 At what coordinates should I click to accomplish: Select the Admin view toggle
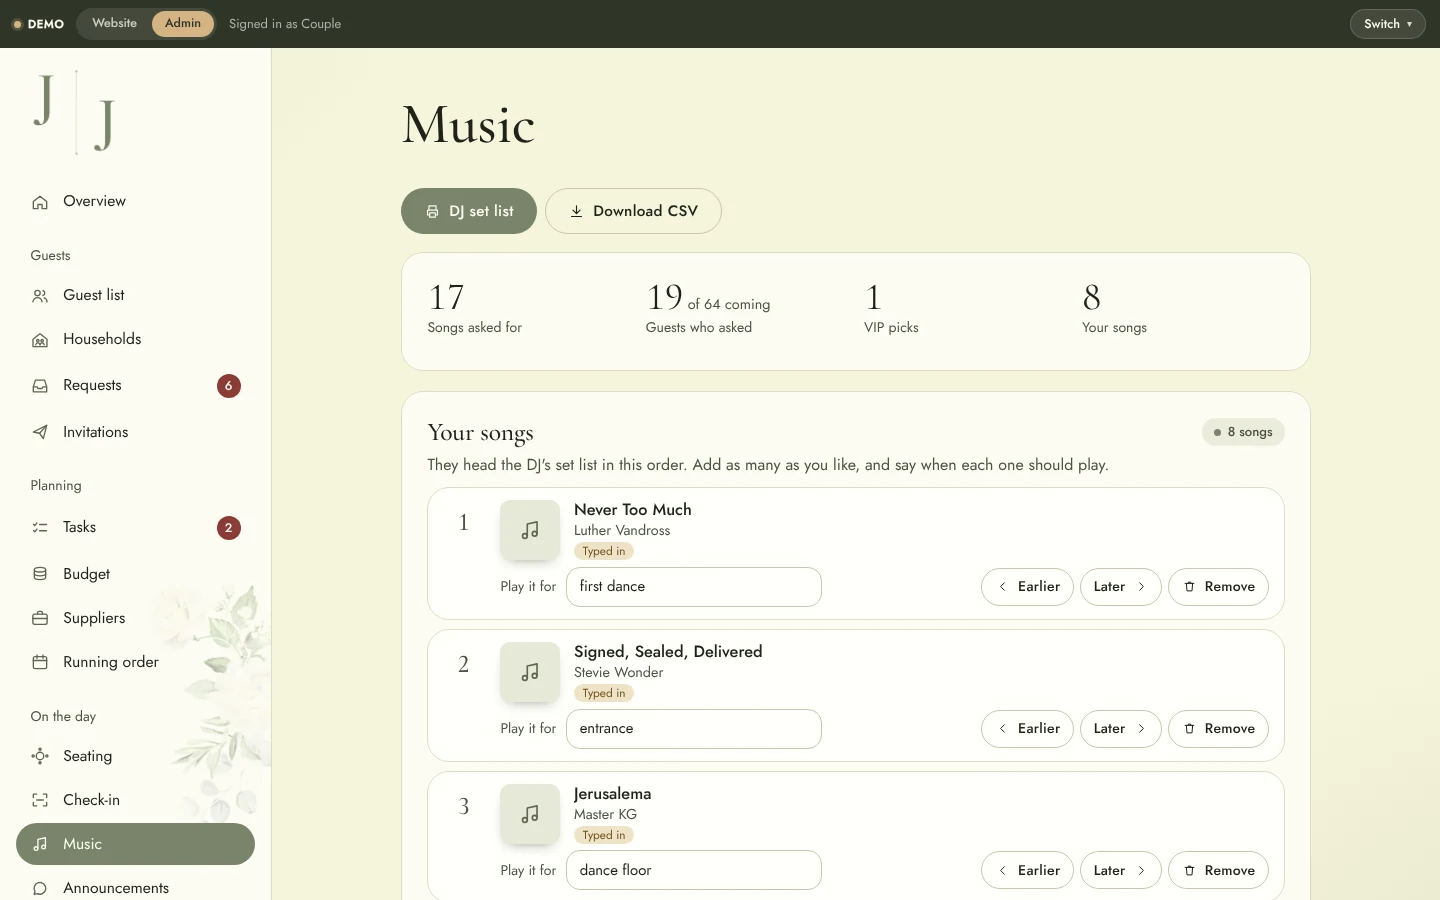[183, 23]
